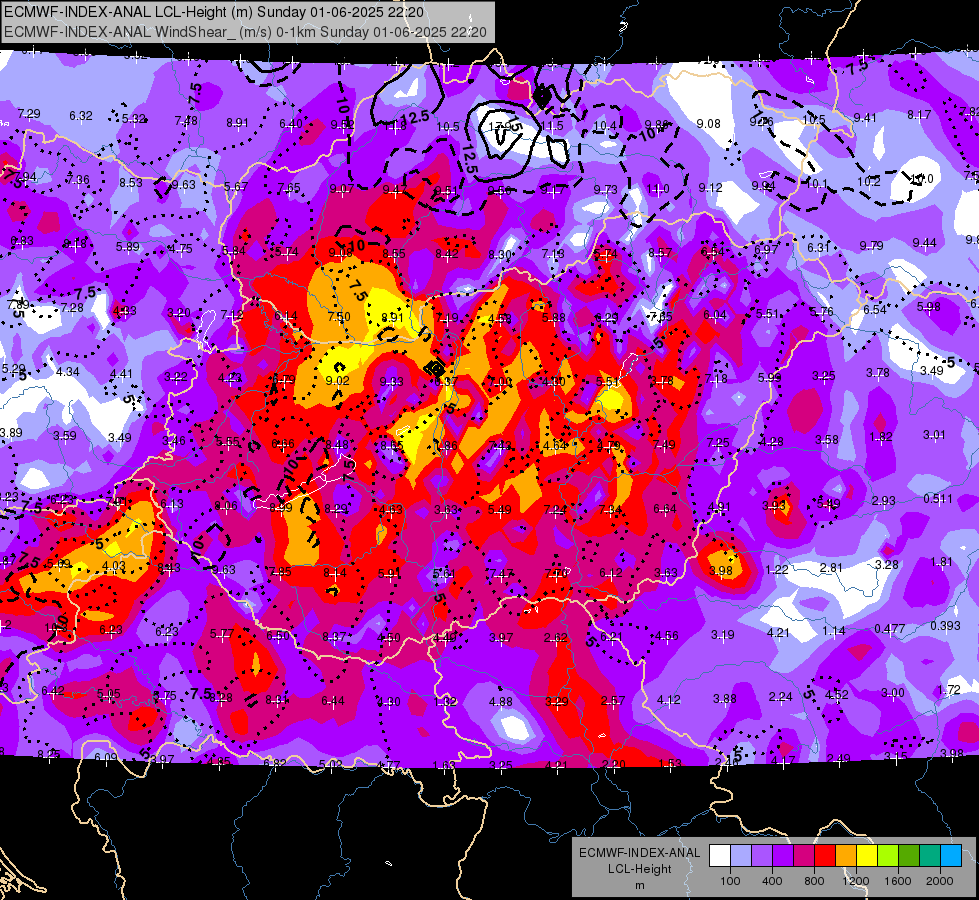Select the LCL-Height (m) title line
The image size is (979, 900).
214,12
